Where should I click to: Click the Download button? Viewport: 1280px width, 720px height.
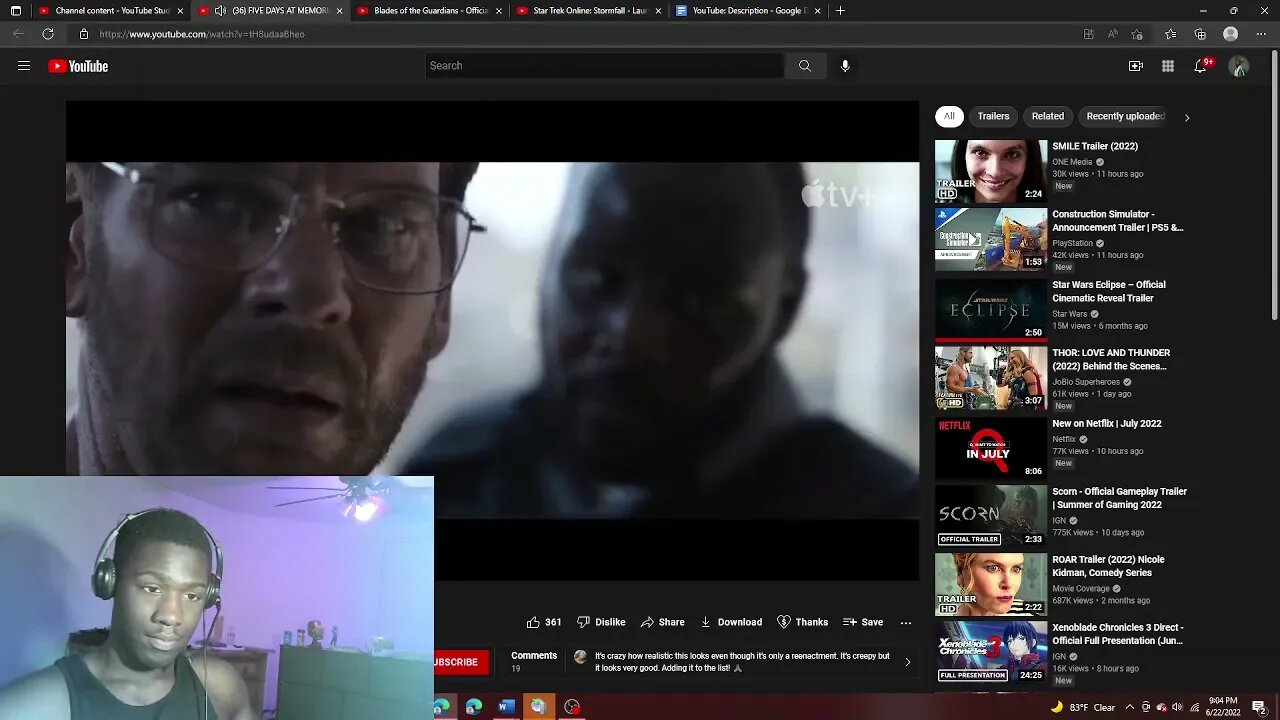click(731, 622)
